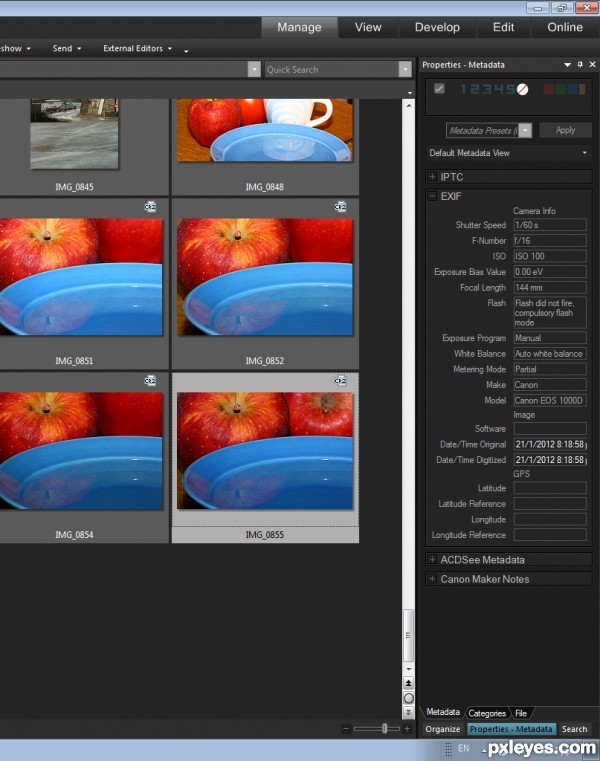Screen dimensions: 600x761
Task: Apply the blue color label
Action: pyautogui.click(x=572, y=89)
